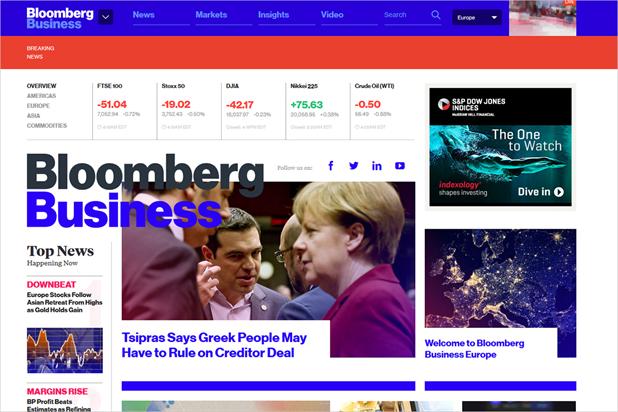
Task: Open Welcome to Bloomberg Business Europe link
Action: [475, 349]
